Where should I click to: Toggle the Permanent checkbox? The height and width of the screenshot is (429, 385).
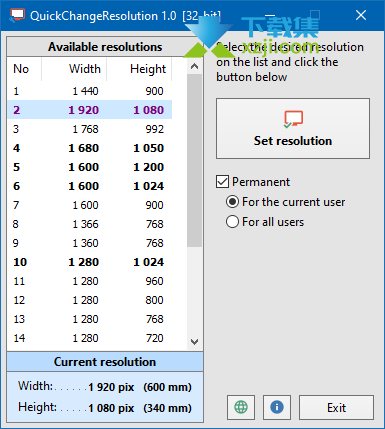222,182
